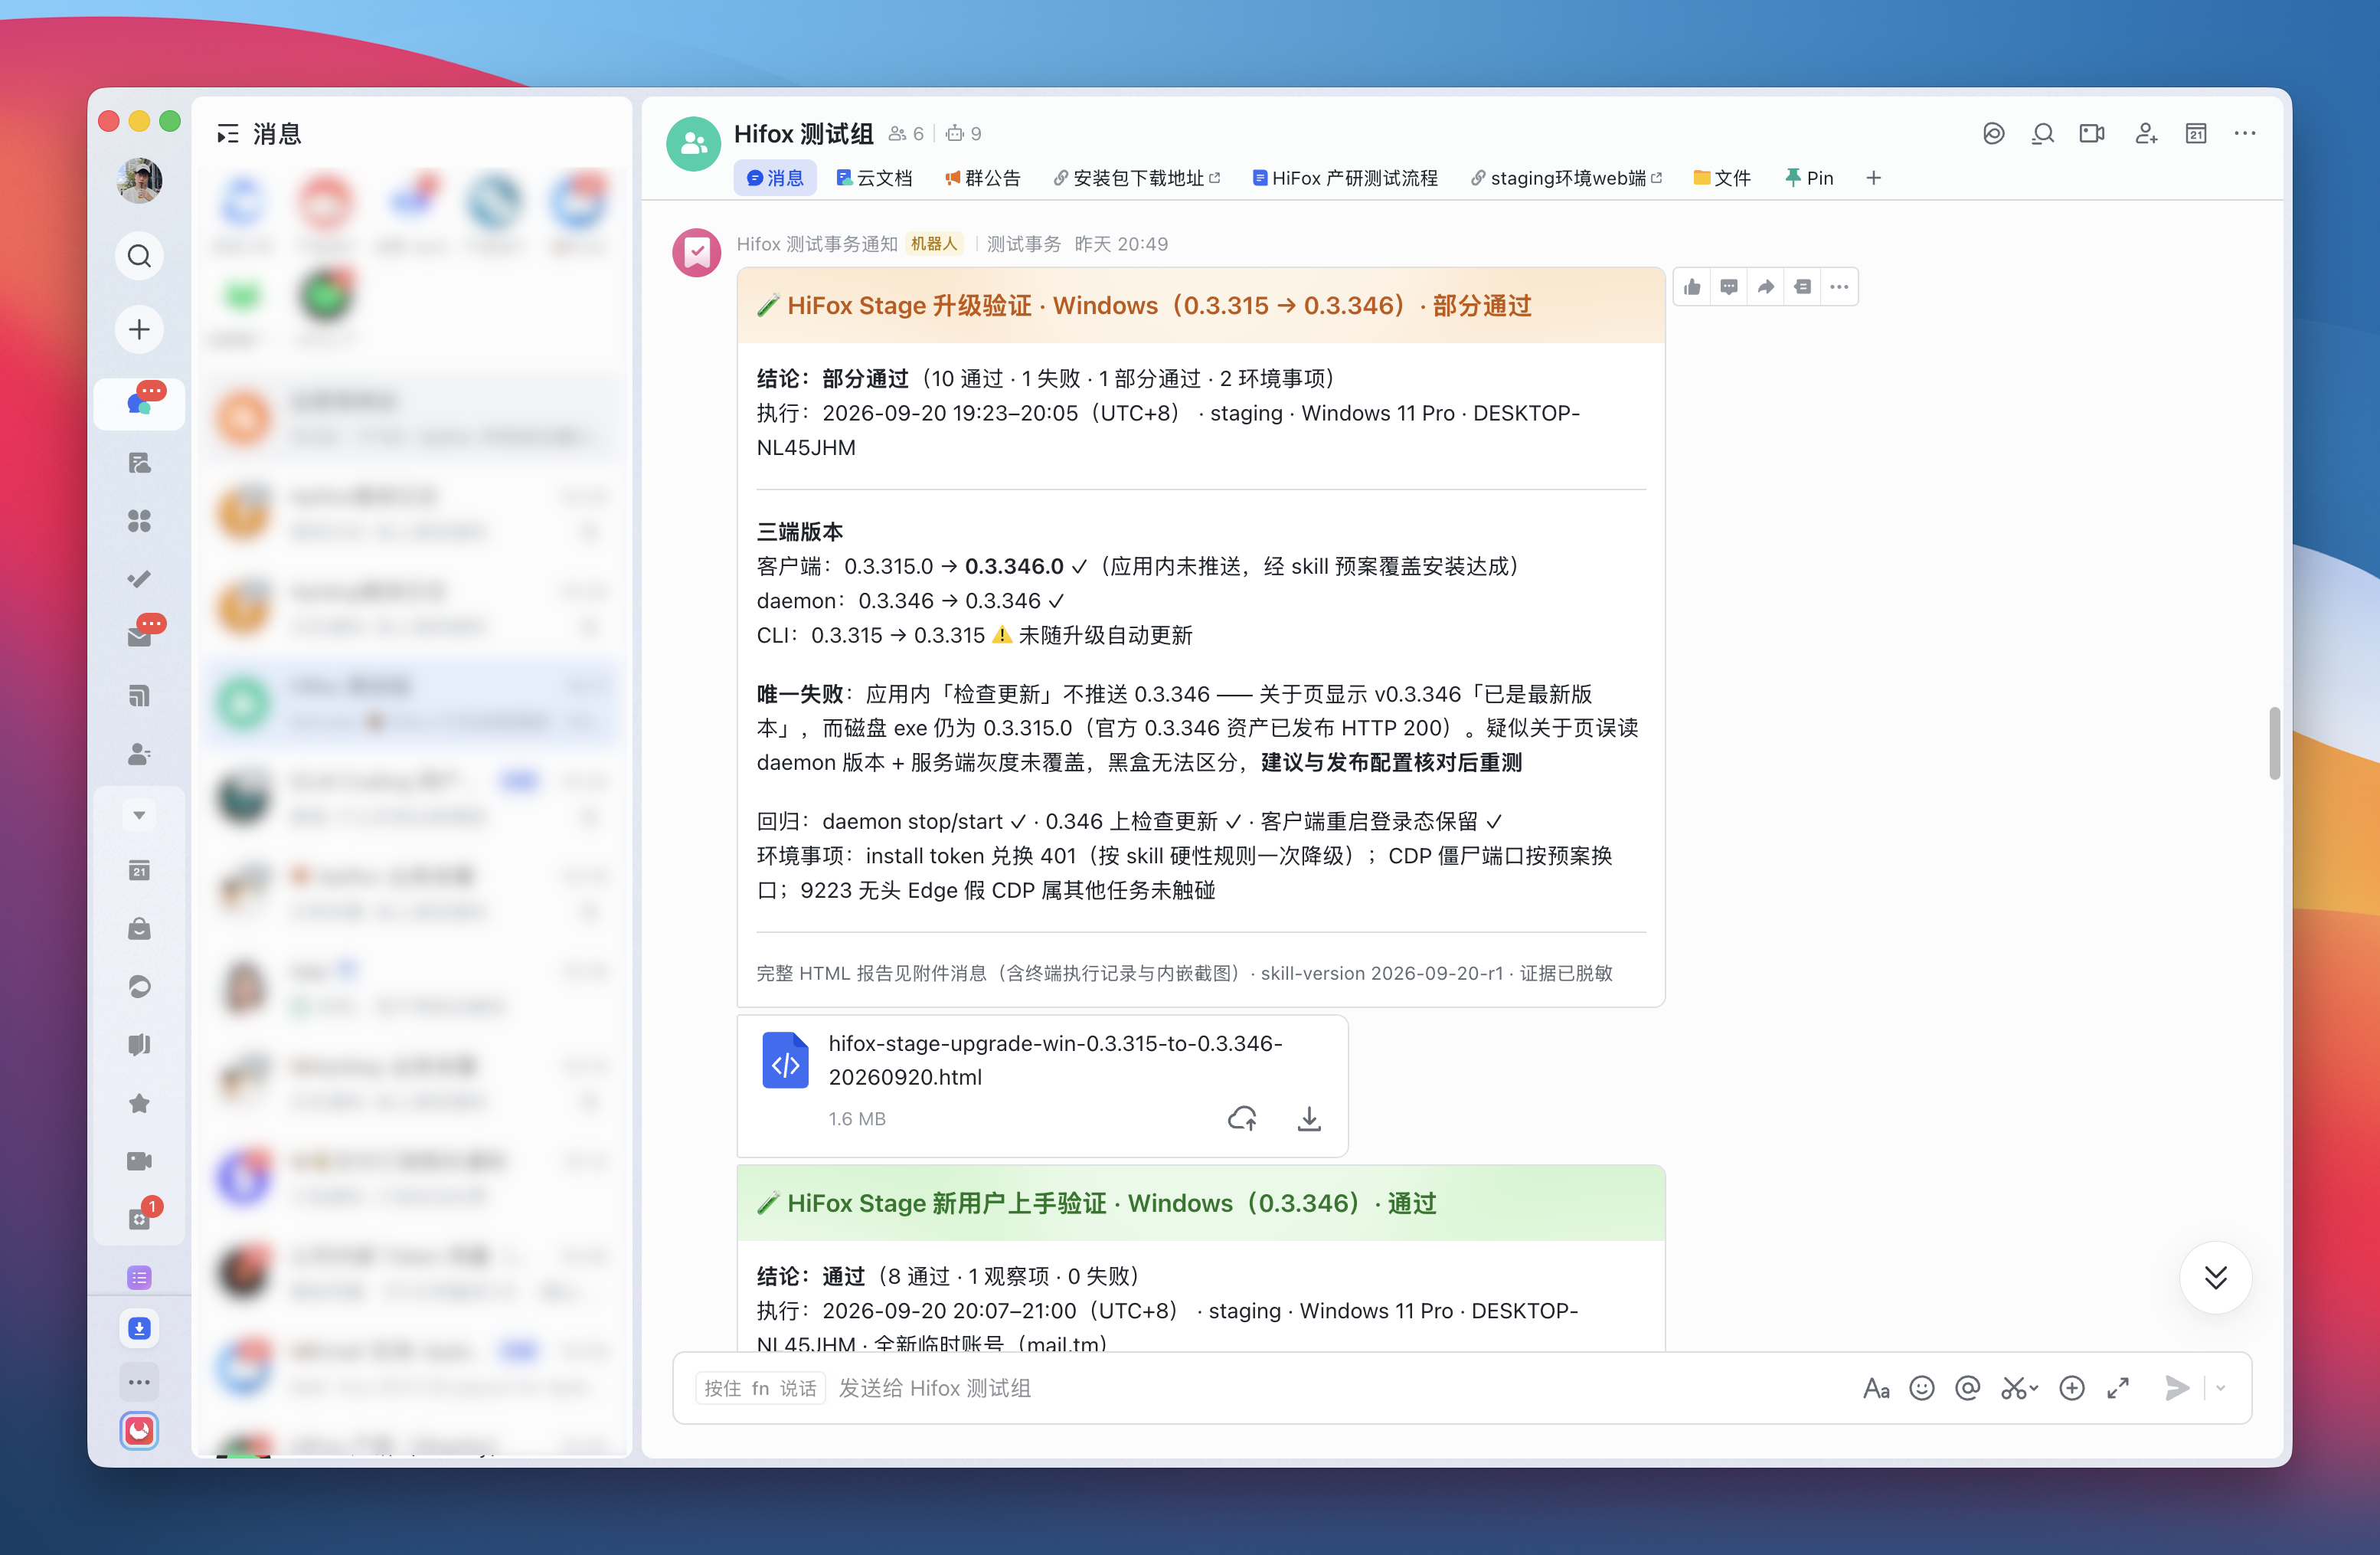Give thumbs up reaction to message

pyautogui.click(x=1692, y=287)
